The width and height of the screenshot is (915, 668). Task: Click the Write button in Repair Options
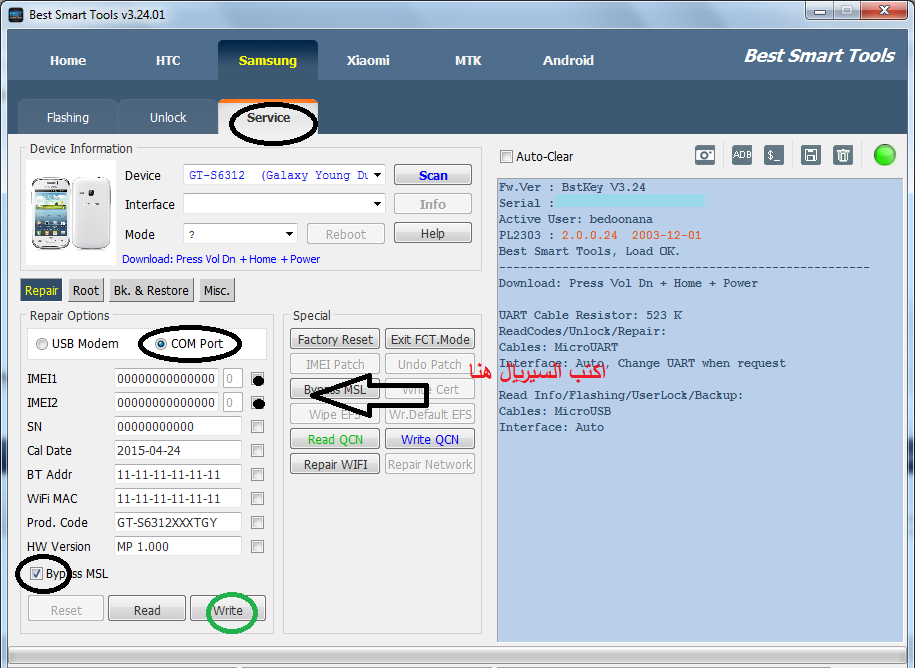click(228, 610)
